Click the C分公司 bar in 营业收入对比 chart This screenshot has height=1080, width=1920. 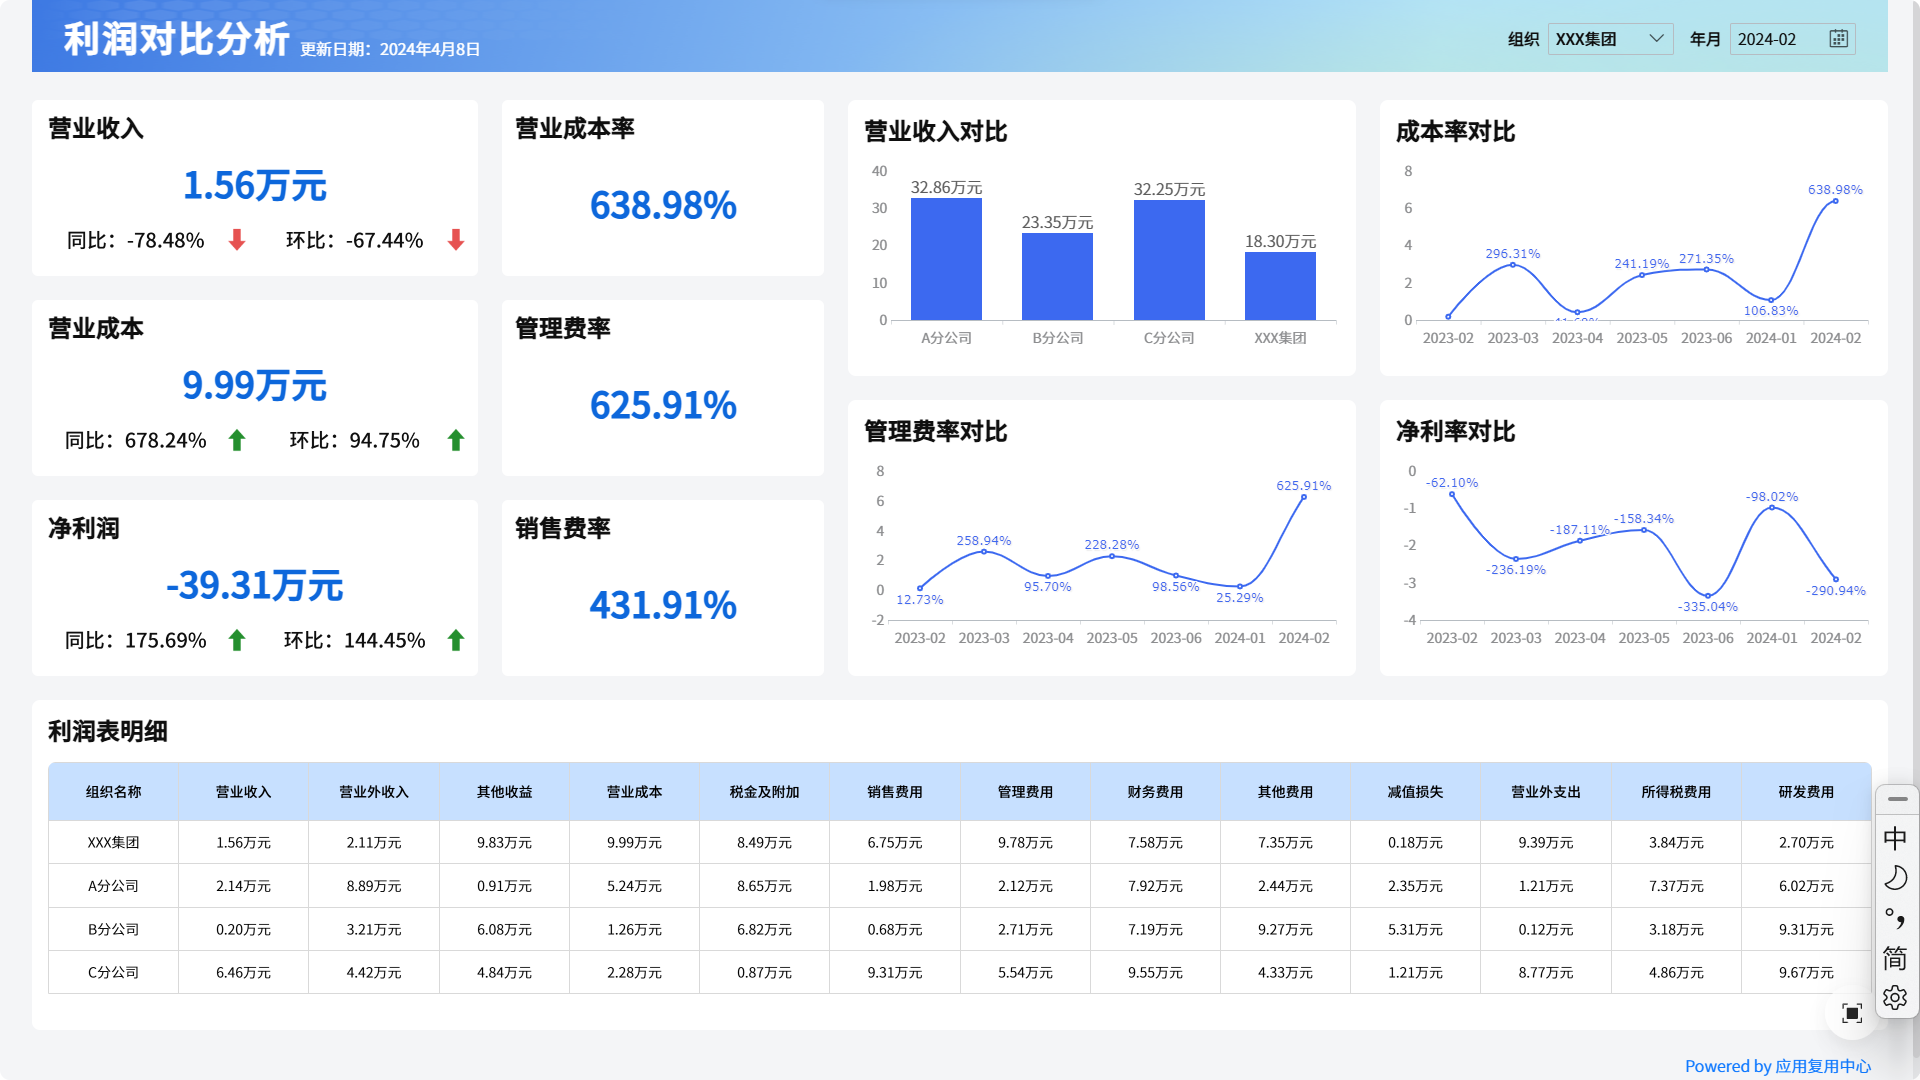(x=1169, y=260)
